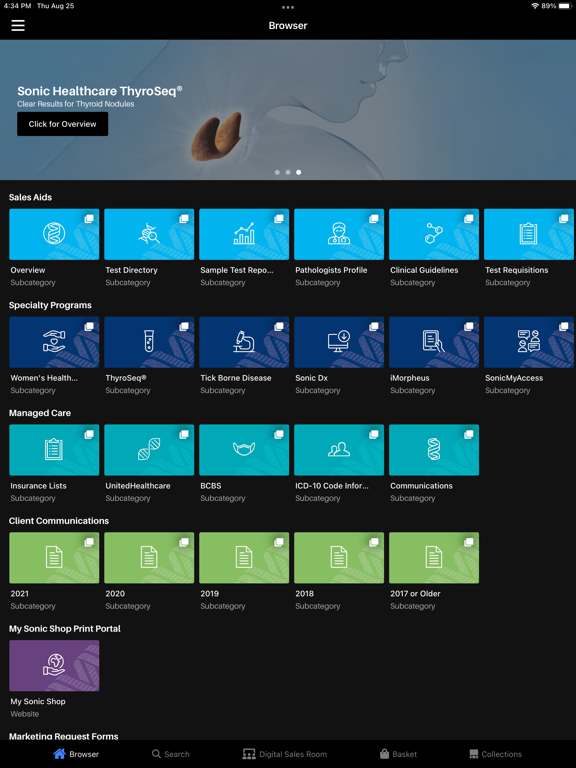Image resolution: width=576 pixels, height=768 pixels.
Task: Open the BCBS mask icon tile
Action: point(244,450)
